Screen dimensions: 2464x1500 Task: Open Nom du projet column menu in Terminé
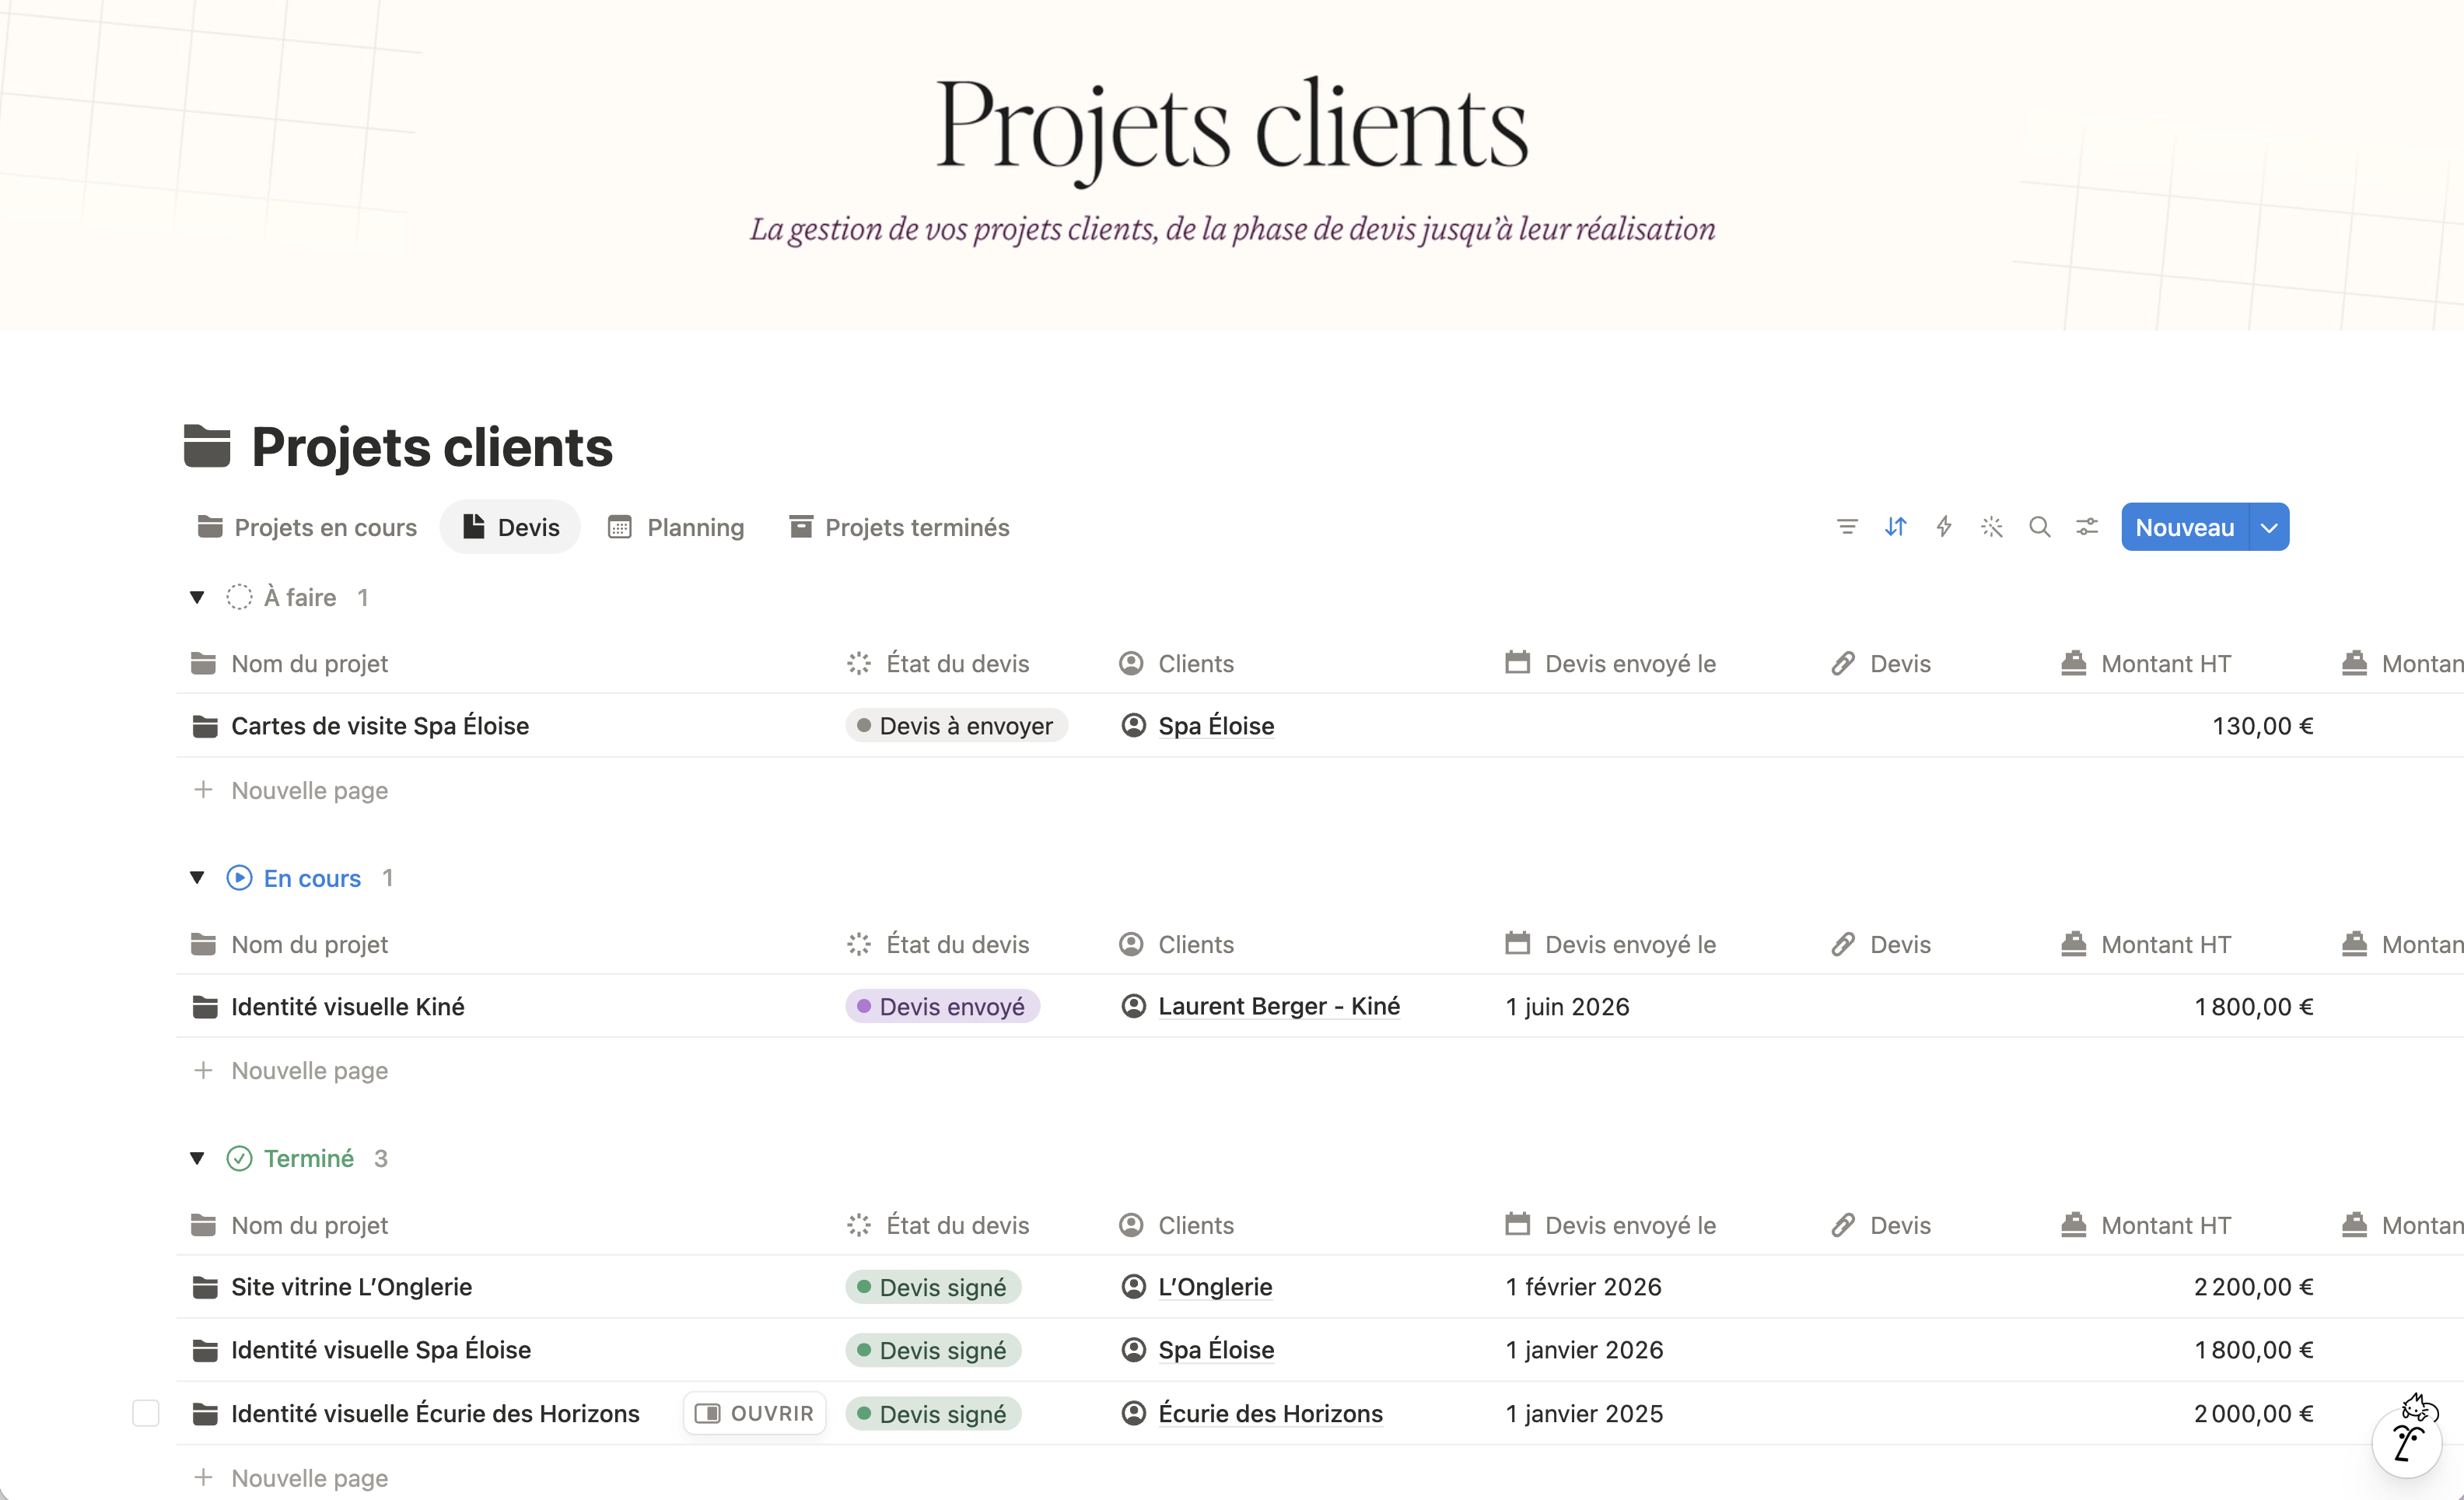289,1225
